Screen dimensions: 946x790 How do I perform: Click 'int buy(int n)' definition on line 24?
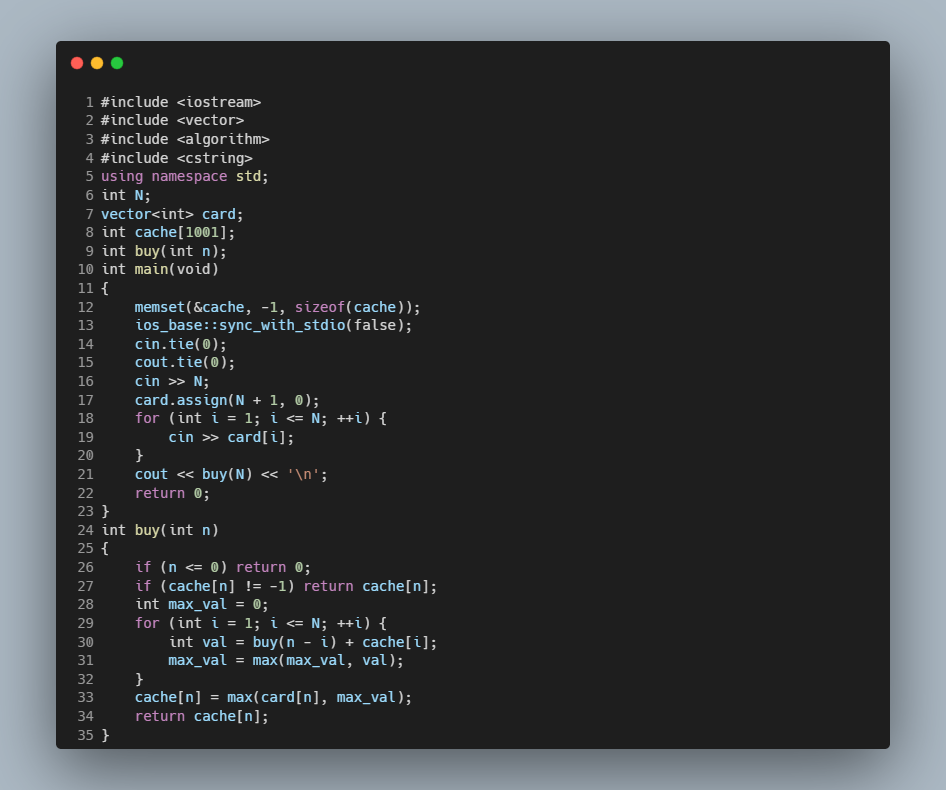click(x=159, y=530)
